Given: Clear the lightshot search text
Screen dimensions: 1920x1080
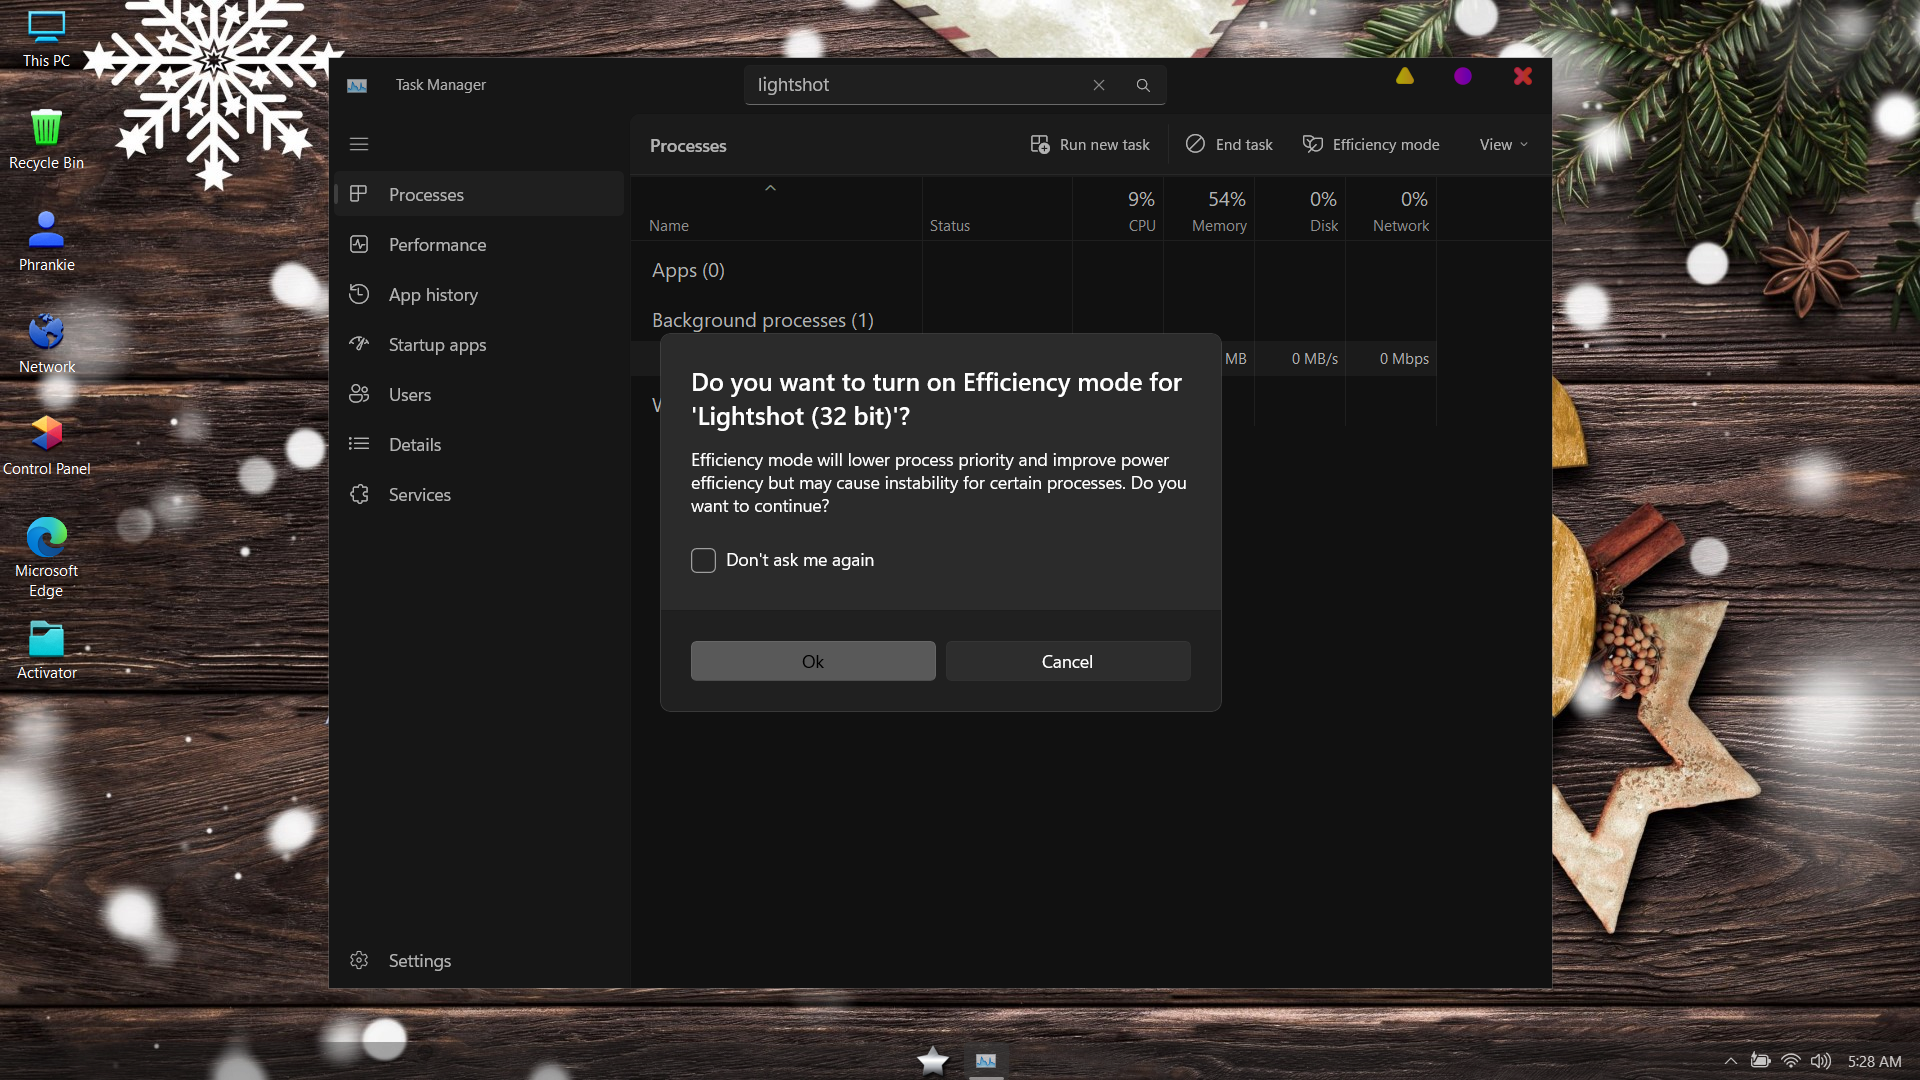Looking at the screenshot, I should 1099,85.
